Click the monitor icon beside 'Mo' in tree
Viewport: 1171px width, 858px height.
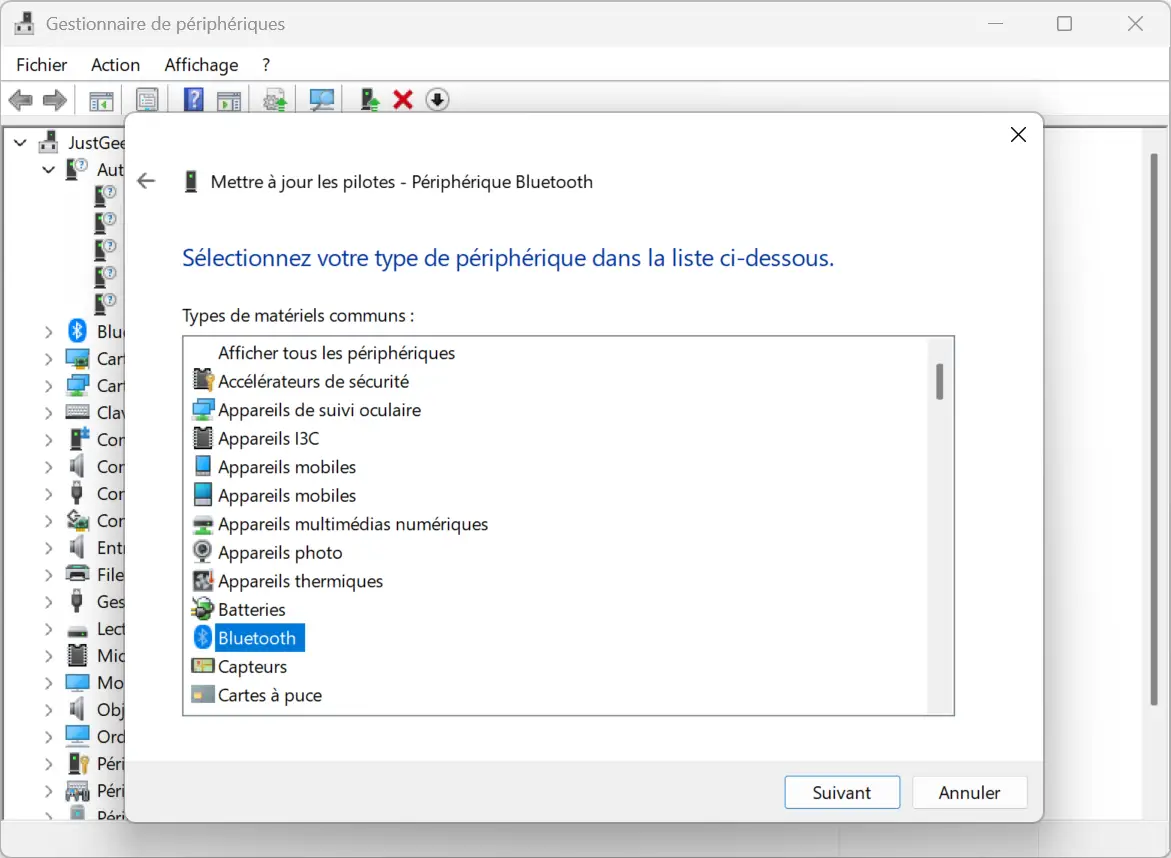[x=78, y=683]
